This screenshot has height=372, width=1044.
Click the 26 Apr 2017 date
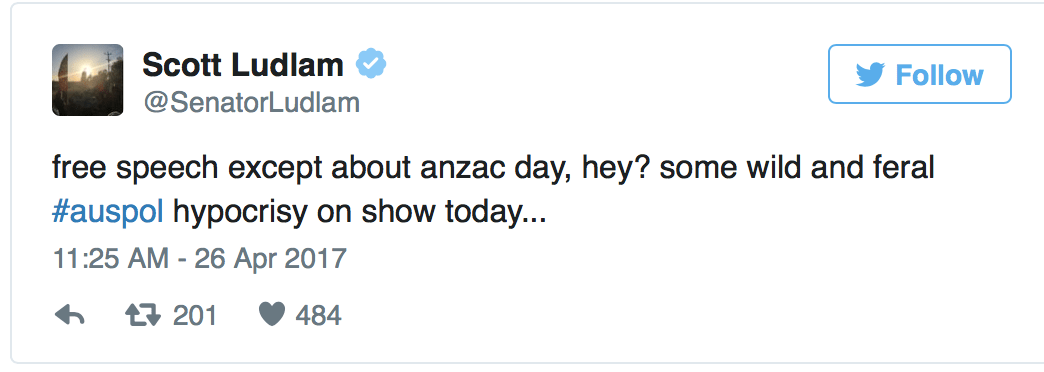pos(270,258)
